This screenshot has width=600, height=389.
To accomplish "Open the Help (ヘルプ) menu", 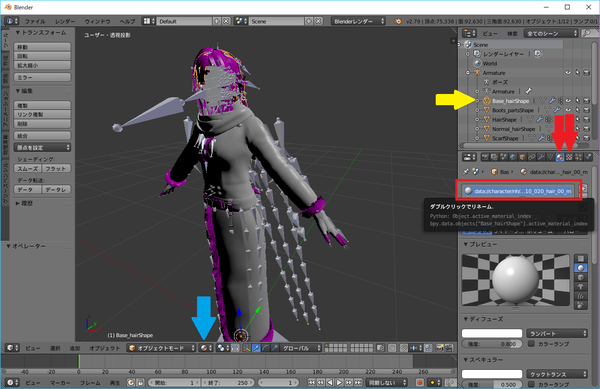I will click(127, 21).
